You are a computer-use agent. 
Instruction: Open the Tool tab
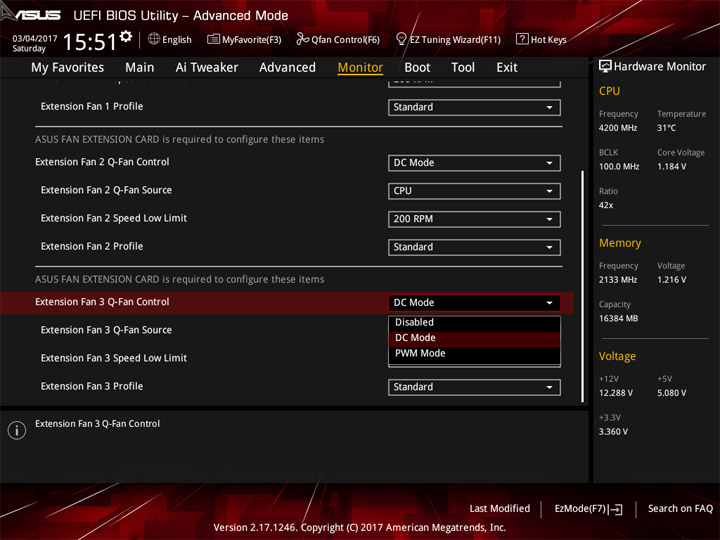pos(463,68)
